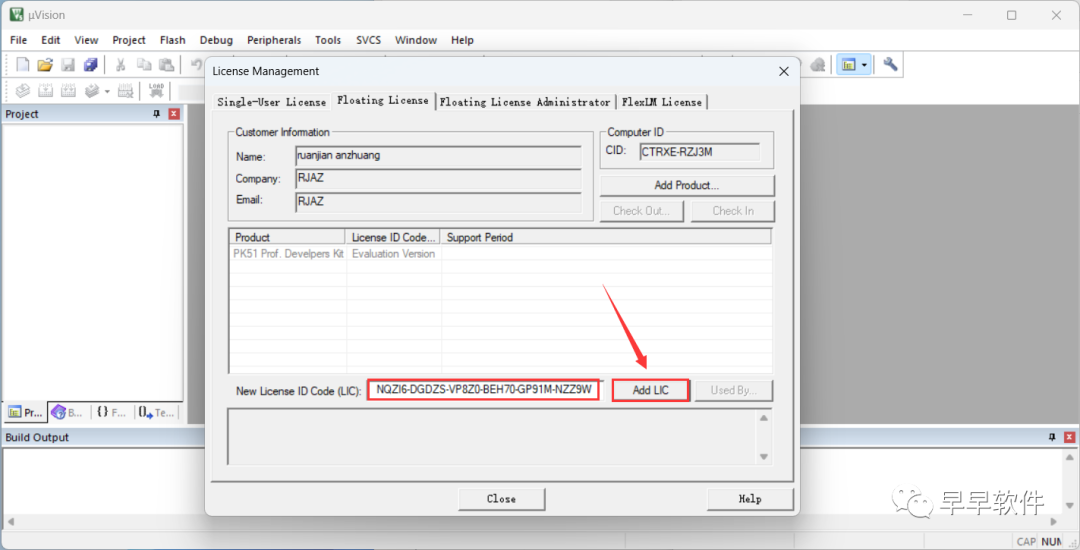Expand the window layout dropdown arrow
The image size is (1080, 550).
864,65
